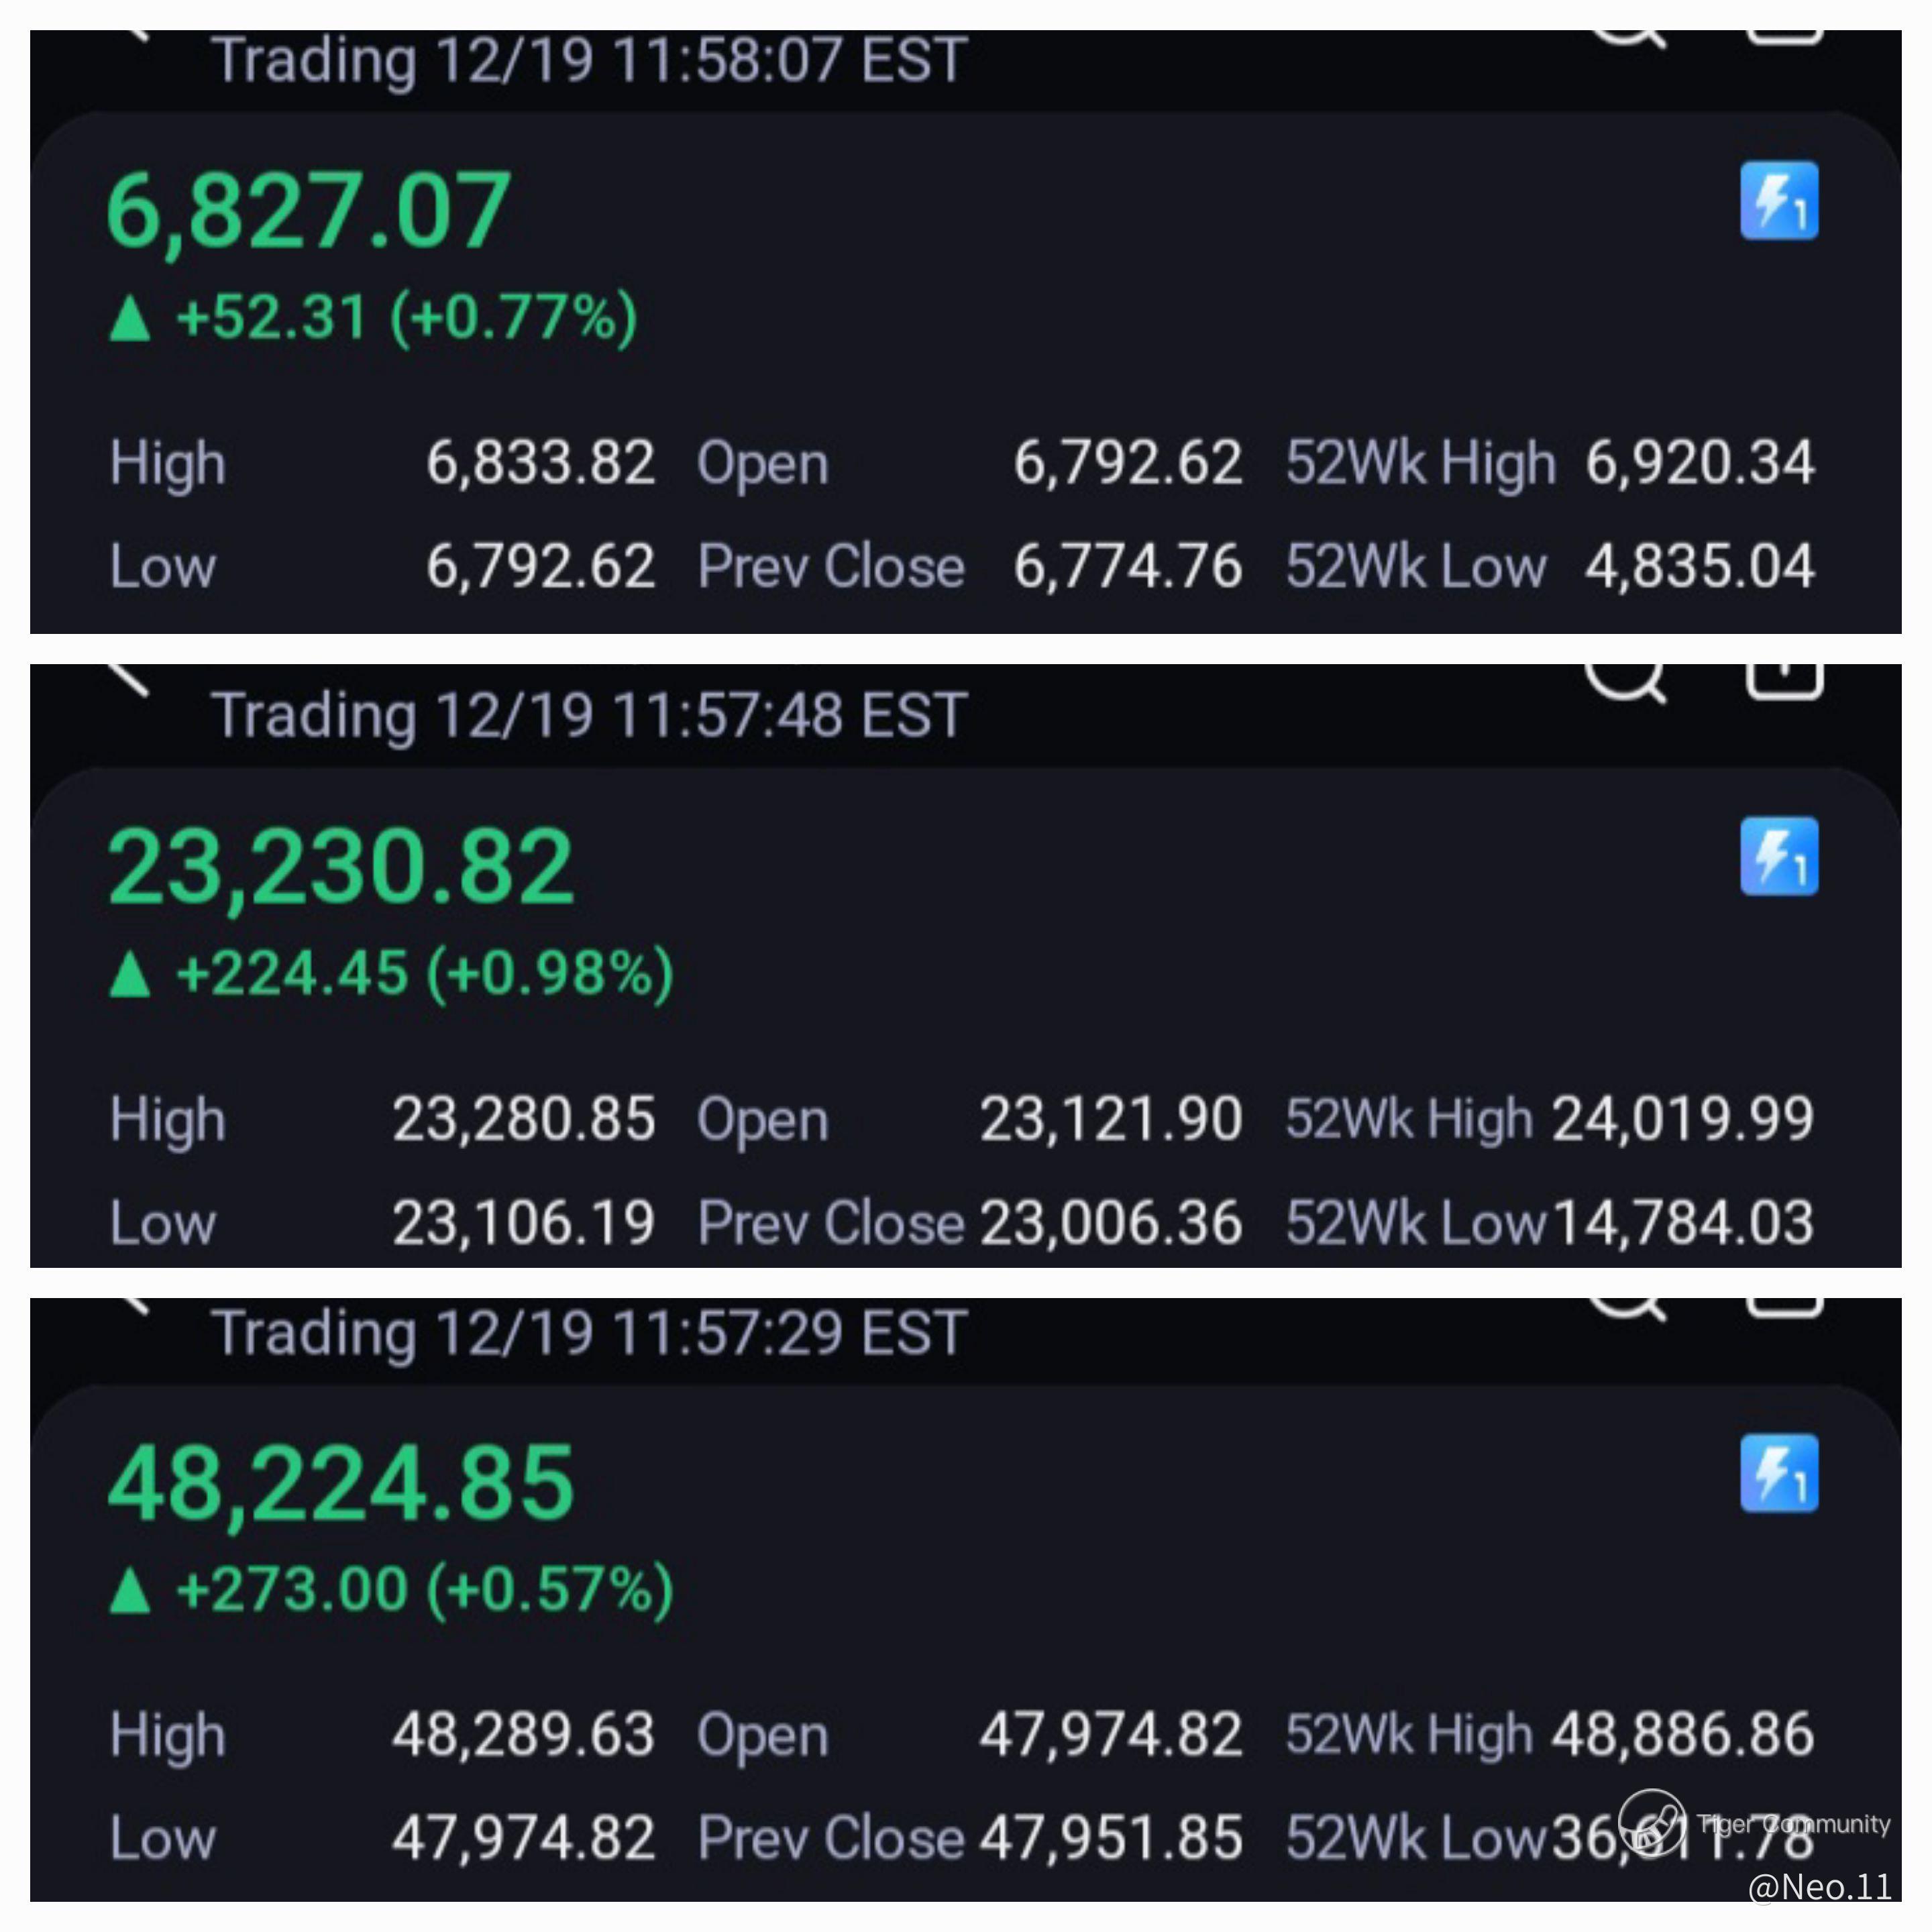Tap the 52Wk High value 24,019.99
Image resolution: width=1932 pixels, height=1932 pixels.
pyautogui.click(x=1683, y=1118)
